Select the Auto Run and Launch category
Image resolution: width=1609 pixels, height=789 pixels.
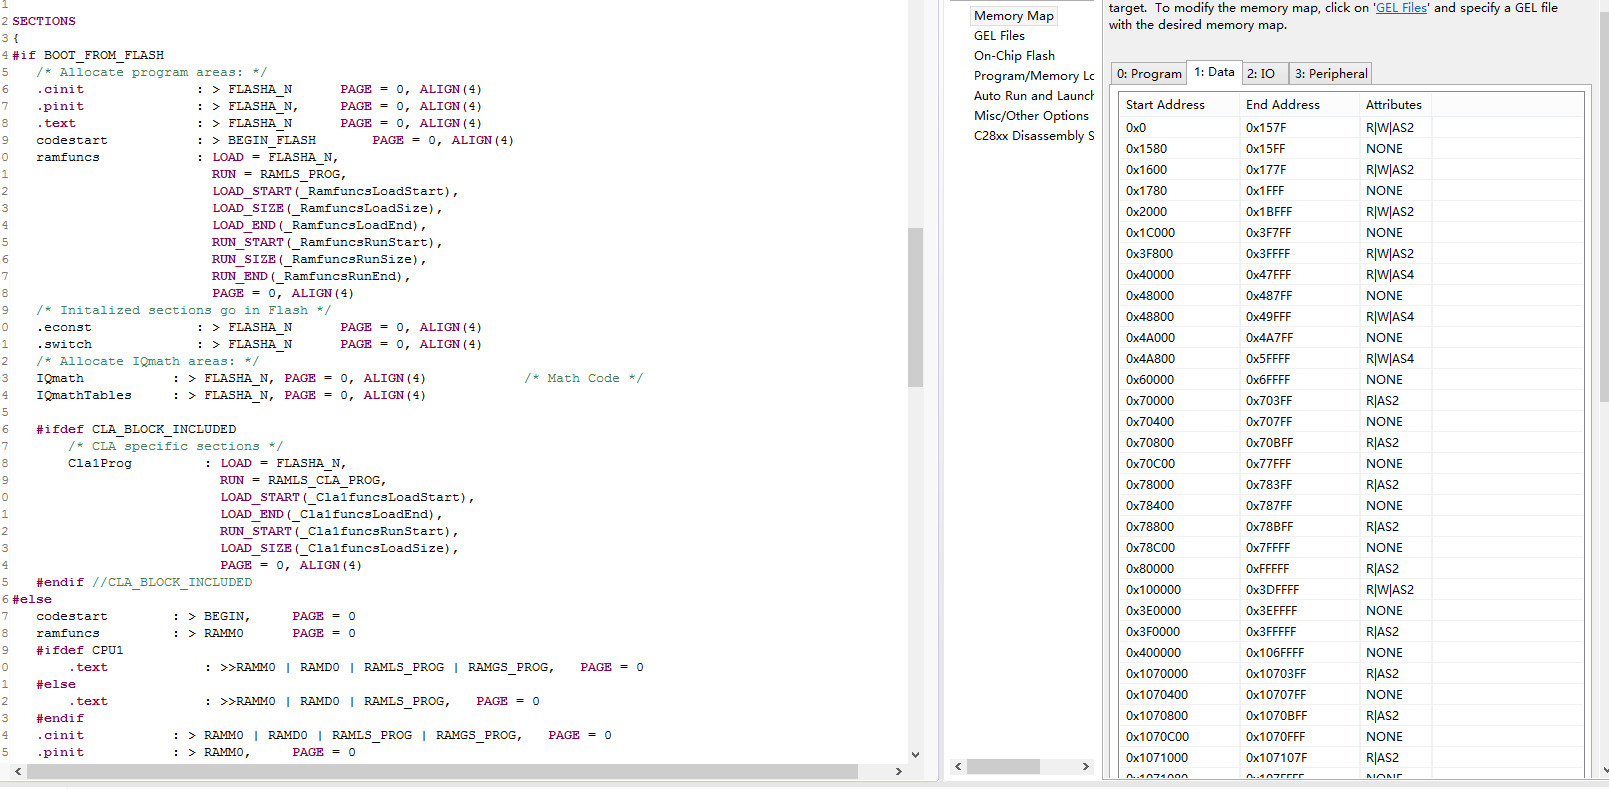[x=1034, y=96]
